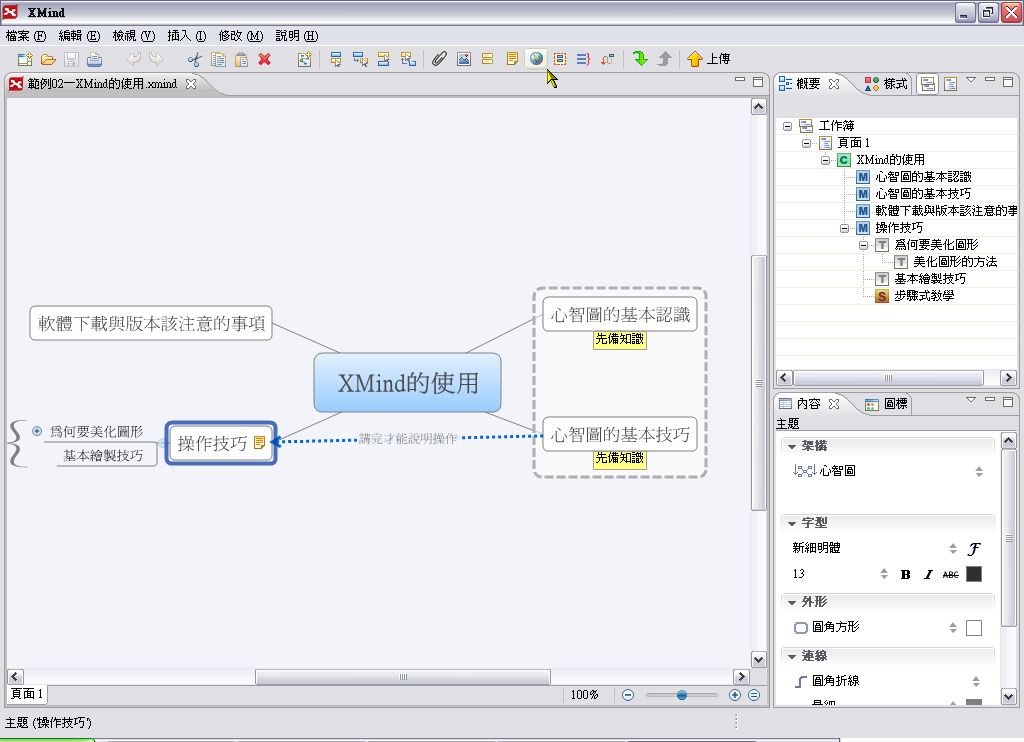The image size is (1024, 742).
Task: Paste using the clipboard toolbar icon
Action: click(241, 59)
